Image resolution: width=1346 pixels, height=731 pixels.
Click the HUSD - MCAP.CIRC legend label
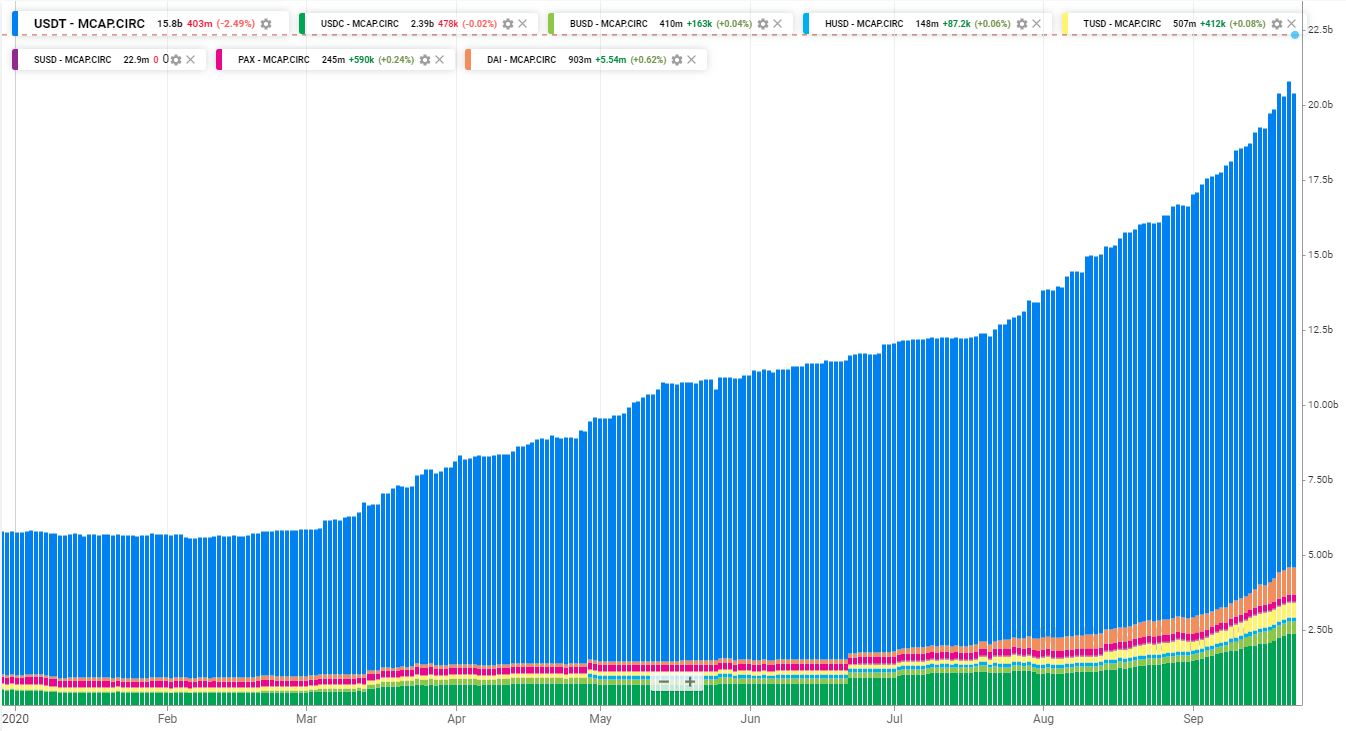(x=864, y=24)
